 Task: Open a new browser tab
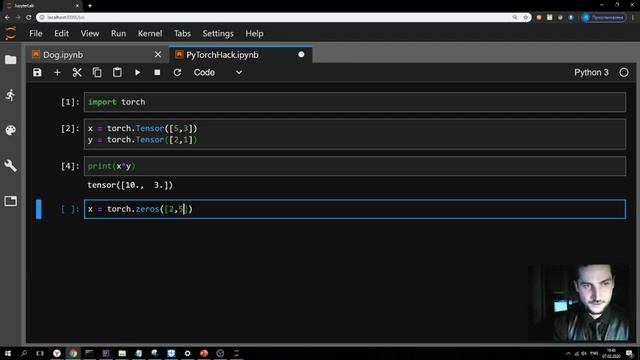[90, 6]
